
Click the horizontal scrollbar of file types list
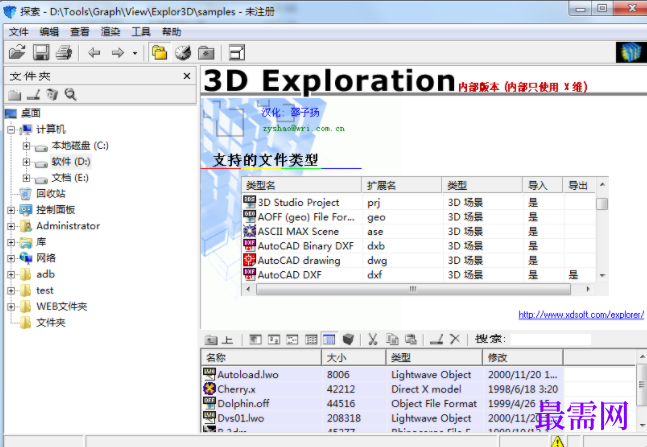(413, 289)
